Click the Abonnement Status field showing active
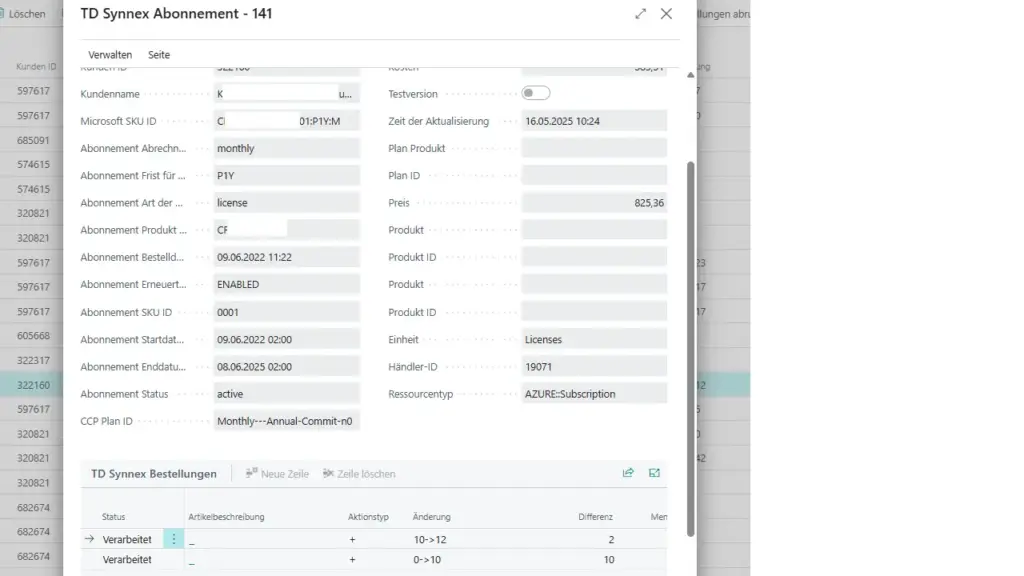 (x=287, y=393)
